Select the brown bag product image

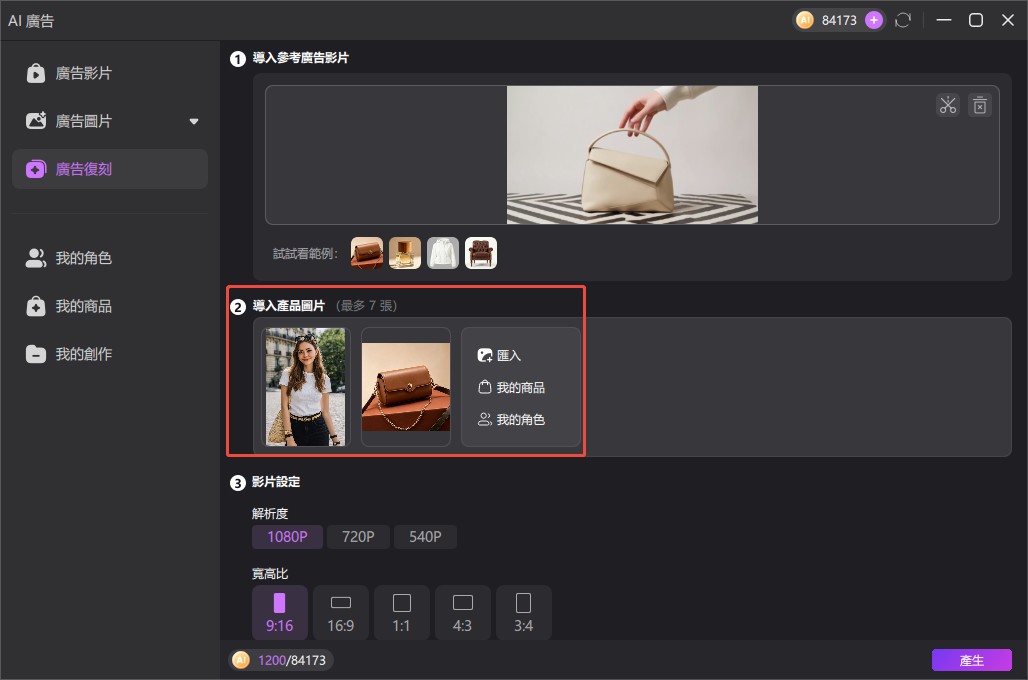(406, 387)
